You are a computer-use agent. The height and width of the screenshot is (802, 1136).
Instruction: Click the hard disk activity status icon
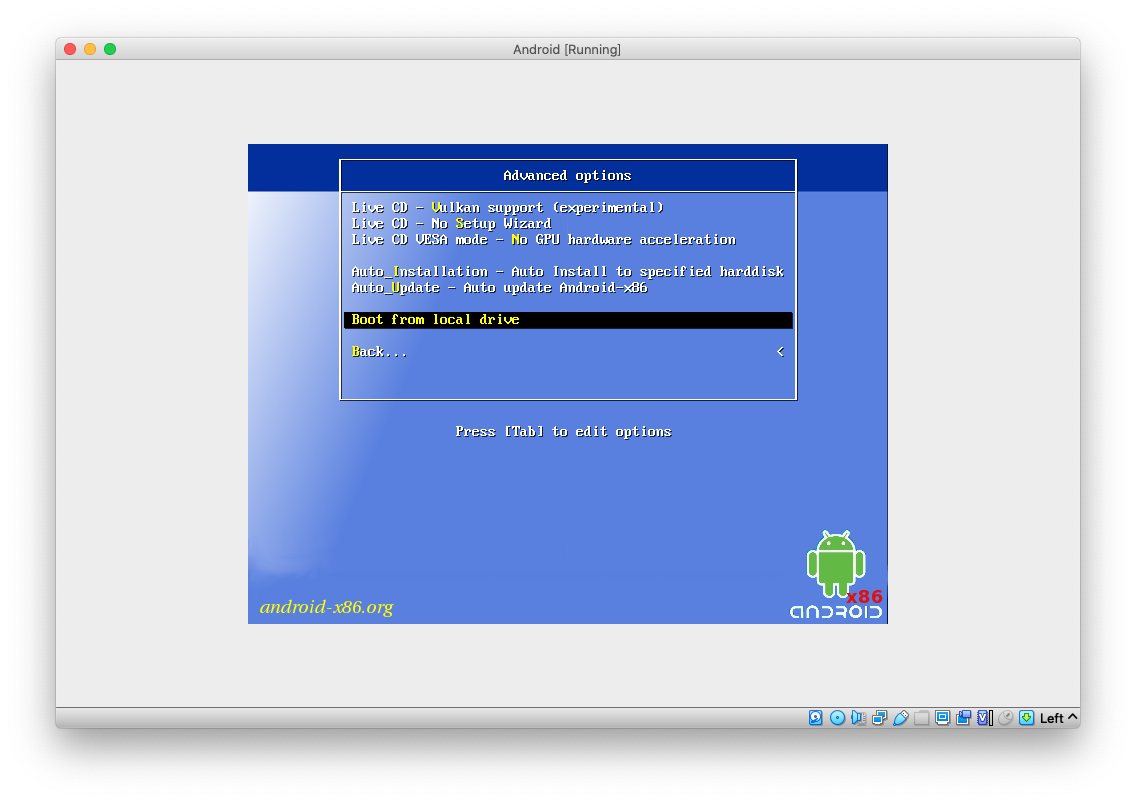(816, 718)
